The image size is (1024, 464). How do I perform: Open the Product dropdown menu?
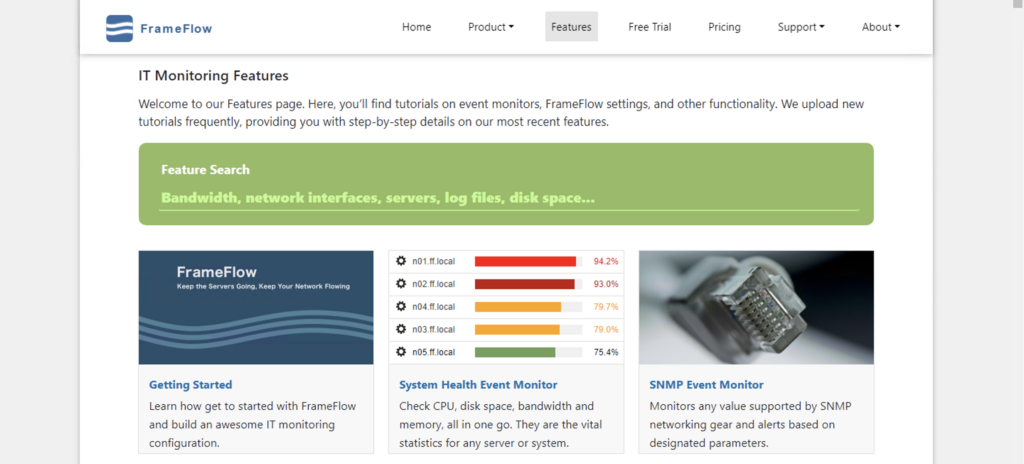click(491, 27)
